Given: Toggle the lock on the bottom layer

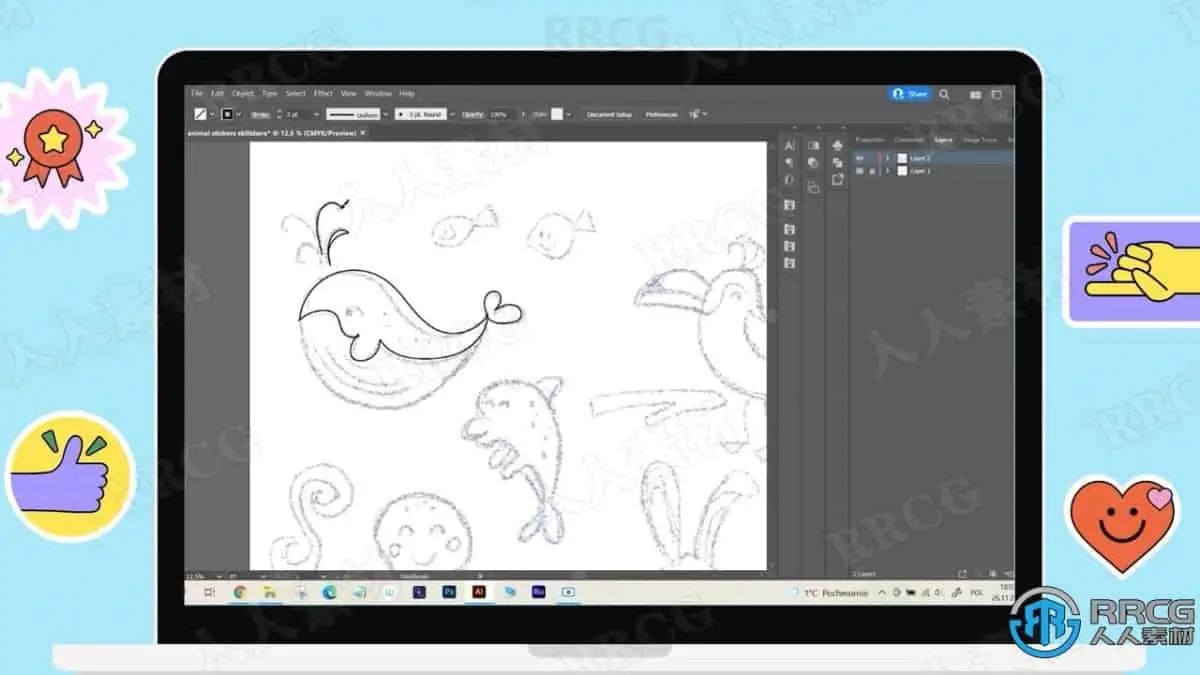Looking at the screenshot, I should pos(872,171).
